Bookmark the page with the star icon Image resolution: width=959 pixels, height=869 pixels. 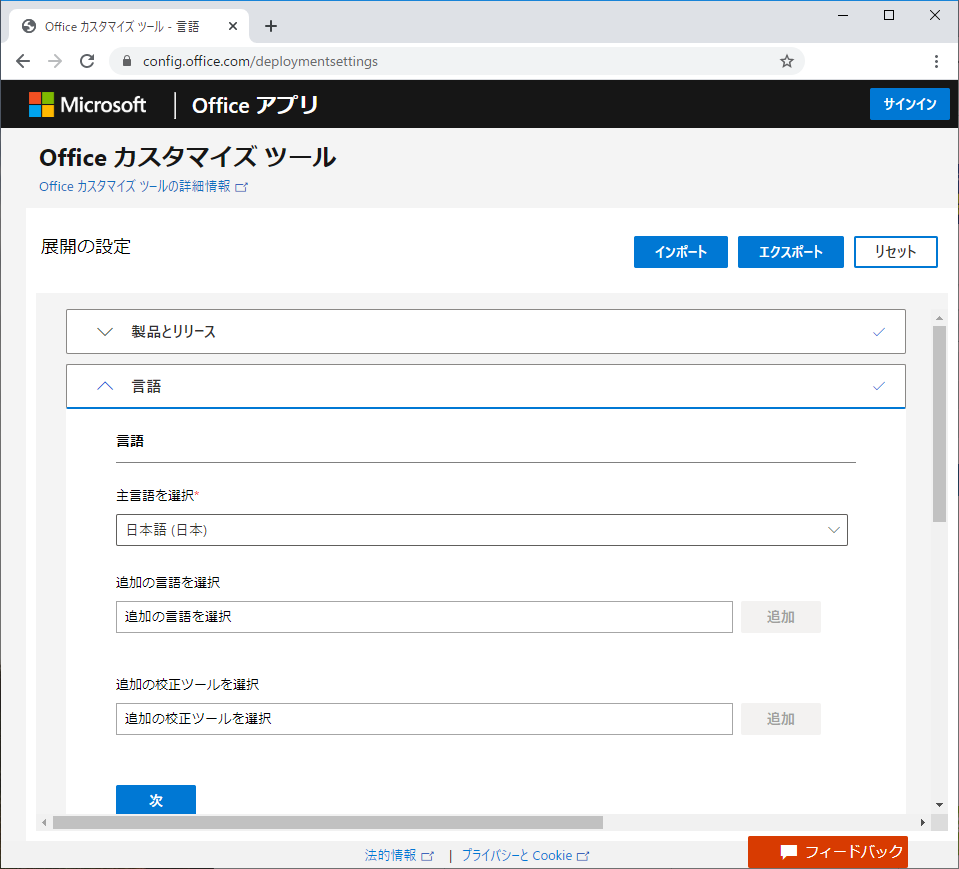pos(787,61)
